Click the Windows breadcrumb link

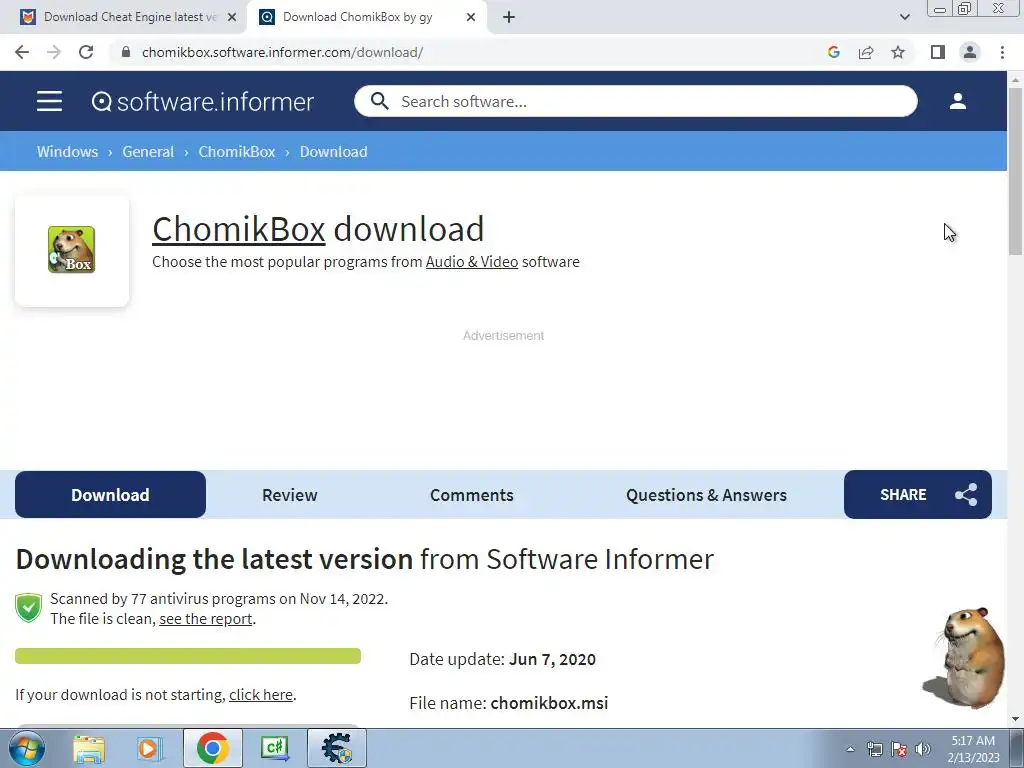click(67, 152)
